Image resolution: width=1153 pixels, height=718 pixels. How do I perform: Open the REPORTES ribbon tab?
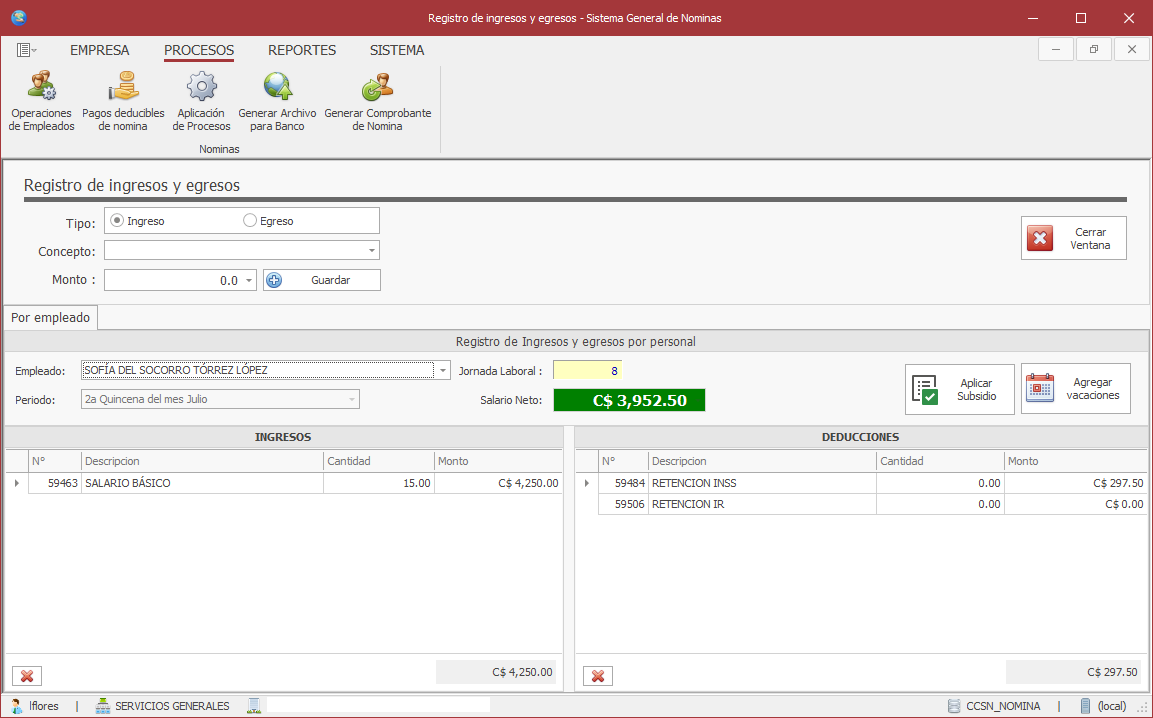302,50
